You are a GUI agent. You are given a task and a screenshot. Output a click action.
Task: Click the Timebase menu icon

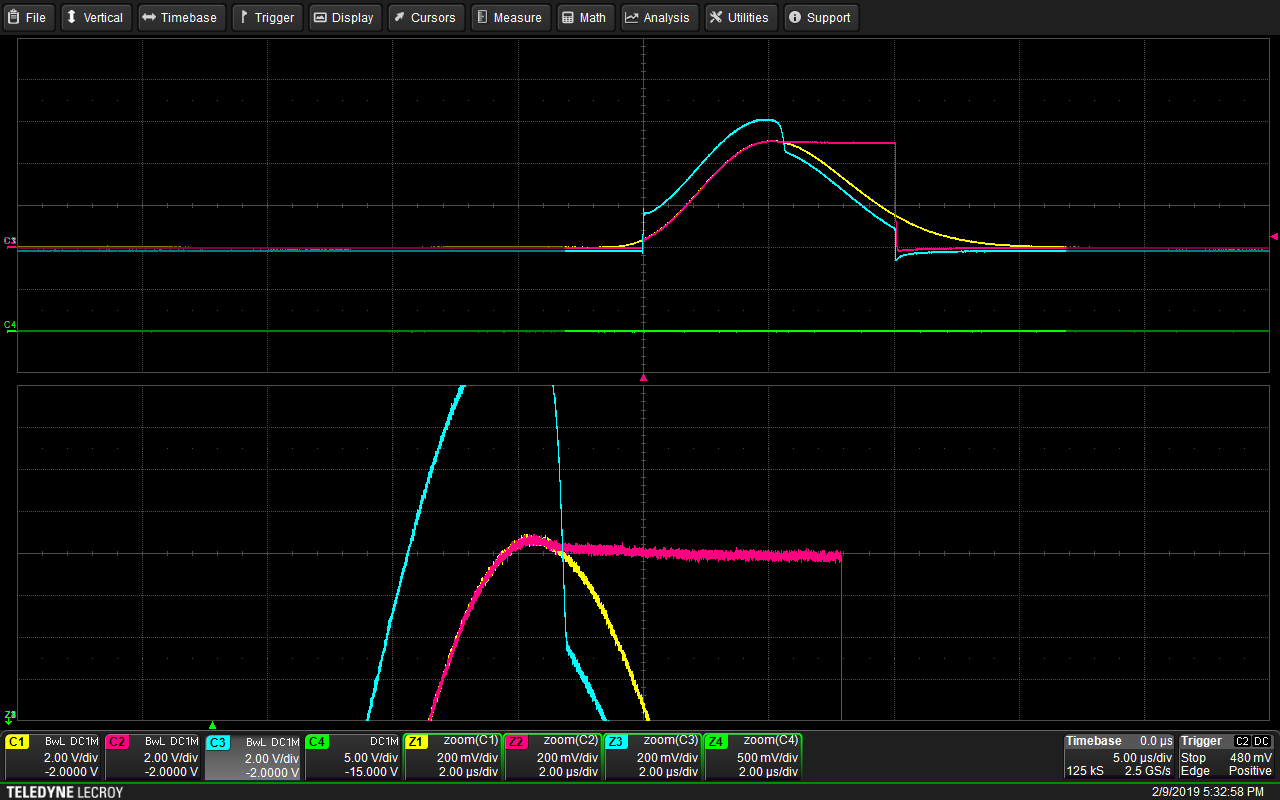[149, 17]
